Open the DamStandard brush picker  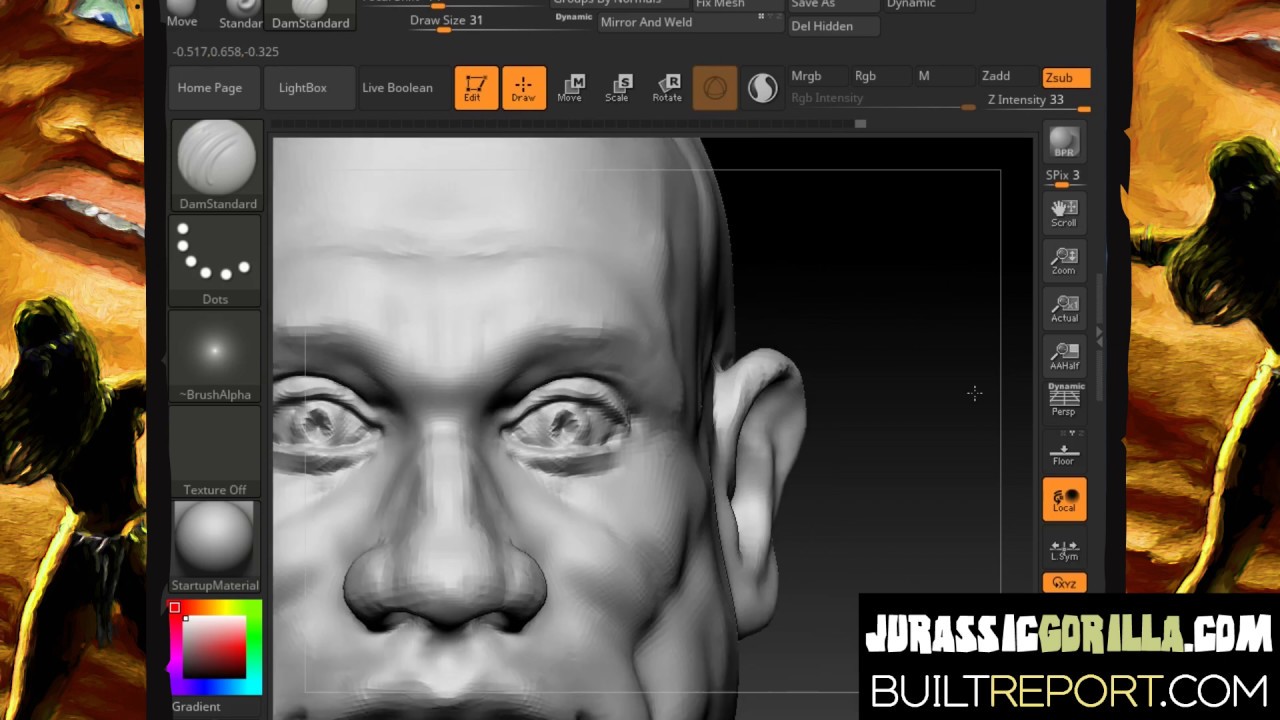point(217,166)
